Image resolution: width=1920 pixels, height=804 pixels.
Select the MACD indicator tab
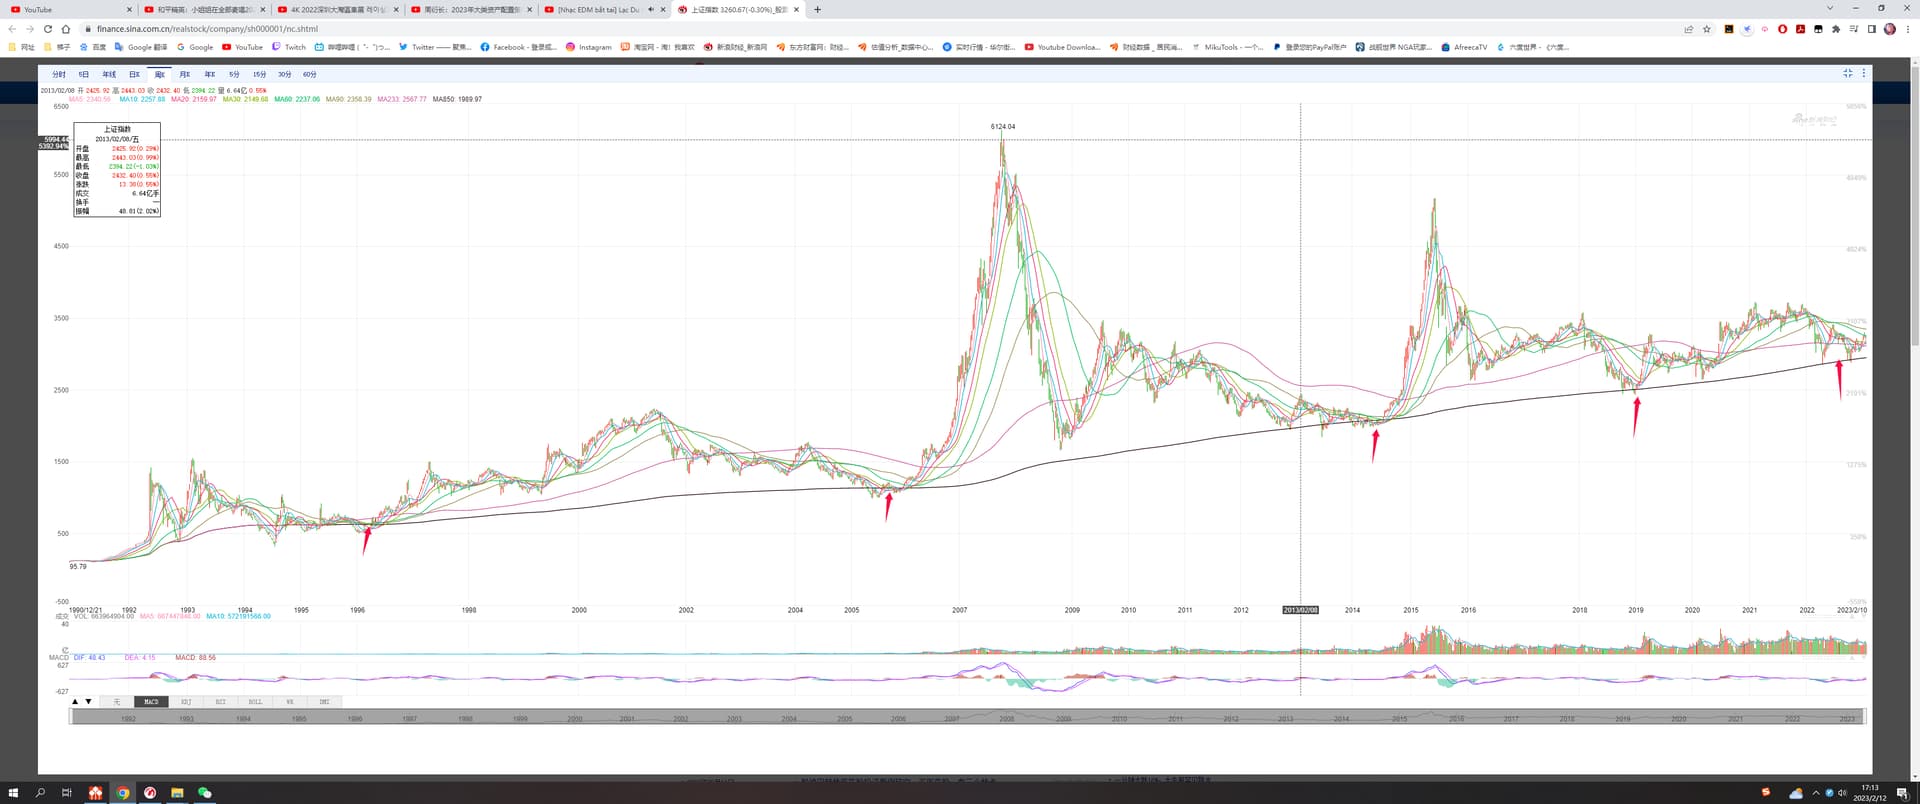(151, 702)
